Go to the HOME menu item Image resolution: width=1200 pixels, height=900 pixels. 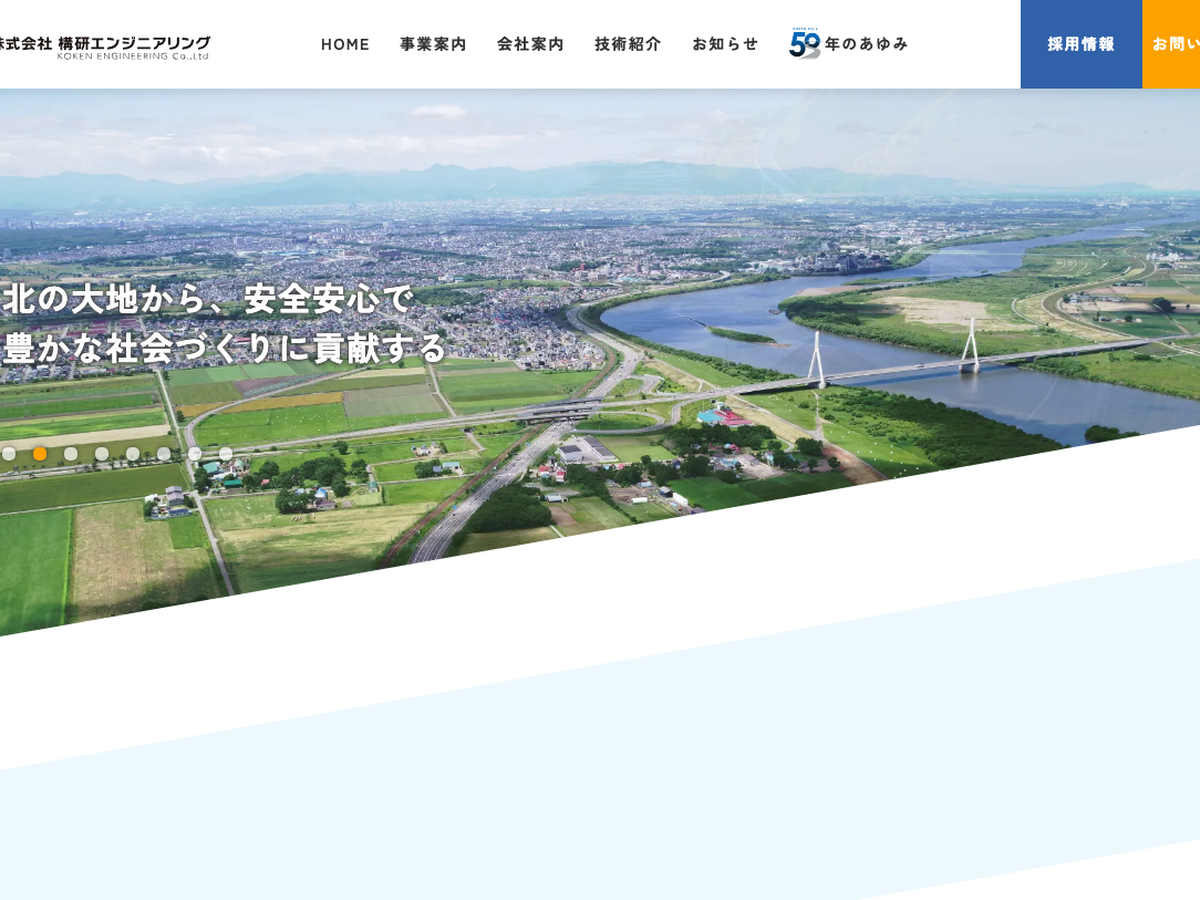345,44
